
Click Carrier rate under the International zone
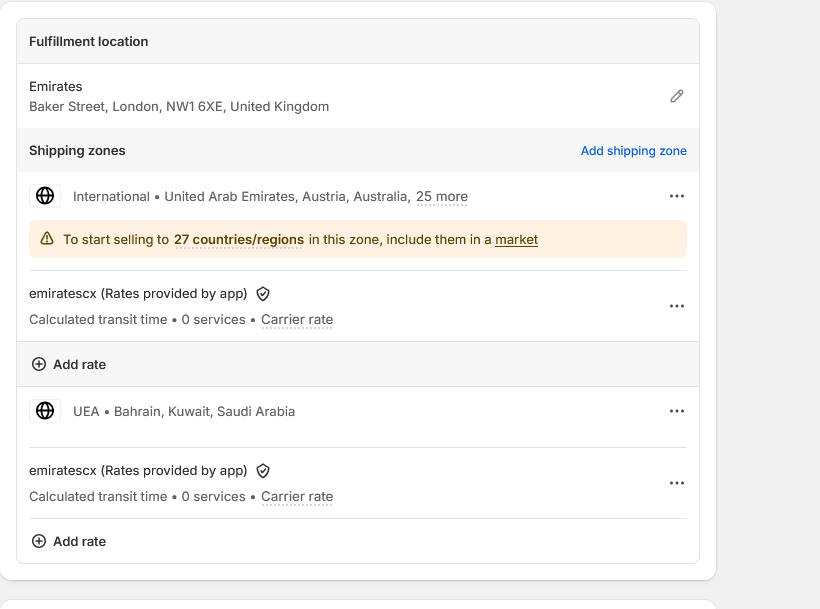tap(297, 319)
